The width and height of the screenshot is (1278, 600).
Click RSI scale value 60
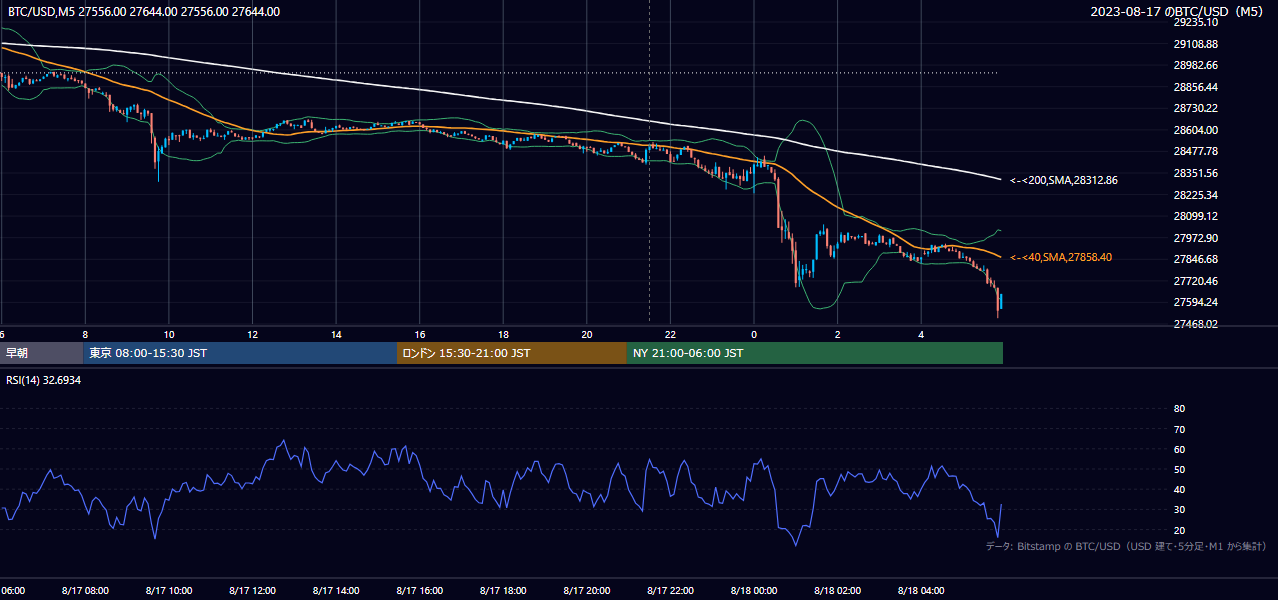pos(1179,449)
